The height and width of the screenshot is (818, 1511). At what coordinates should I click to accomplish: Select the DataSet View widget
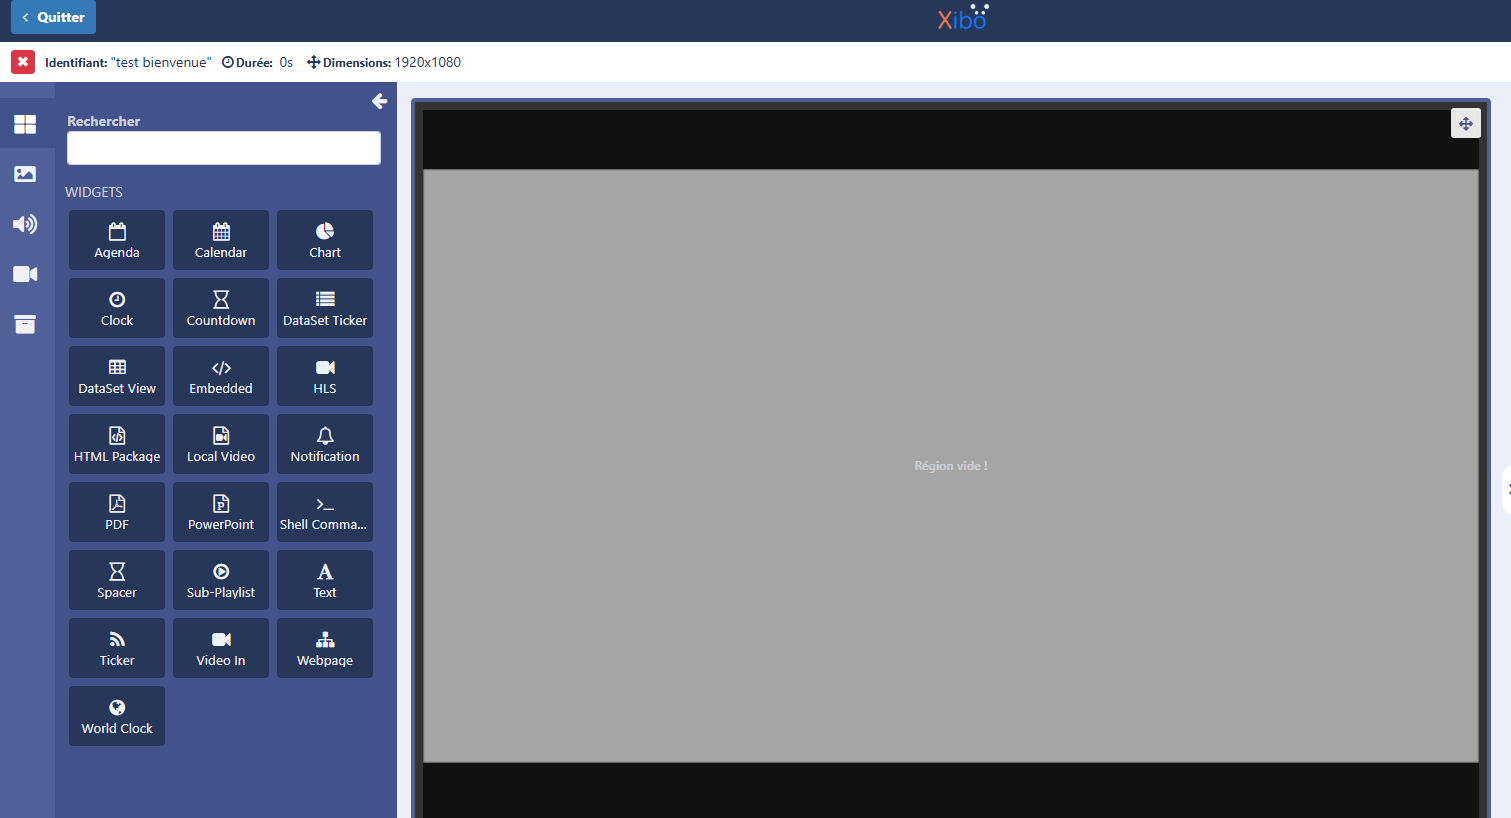(117, 376)
